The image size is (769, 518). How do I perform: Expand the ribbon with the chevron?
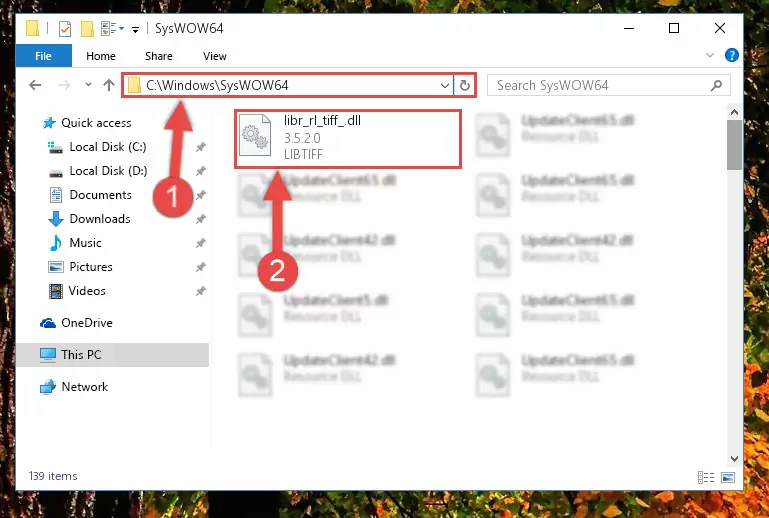[710, 55]
